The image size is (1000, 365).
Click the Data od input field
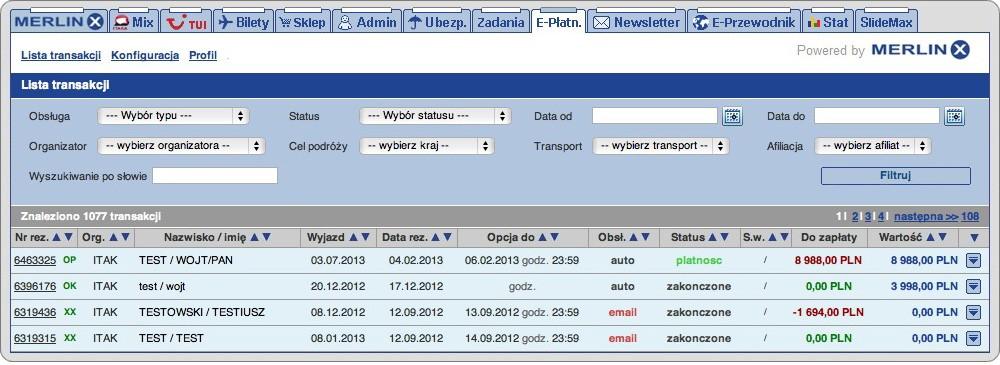click(x=655, y=115)
